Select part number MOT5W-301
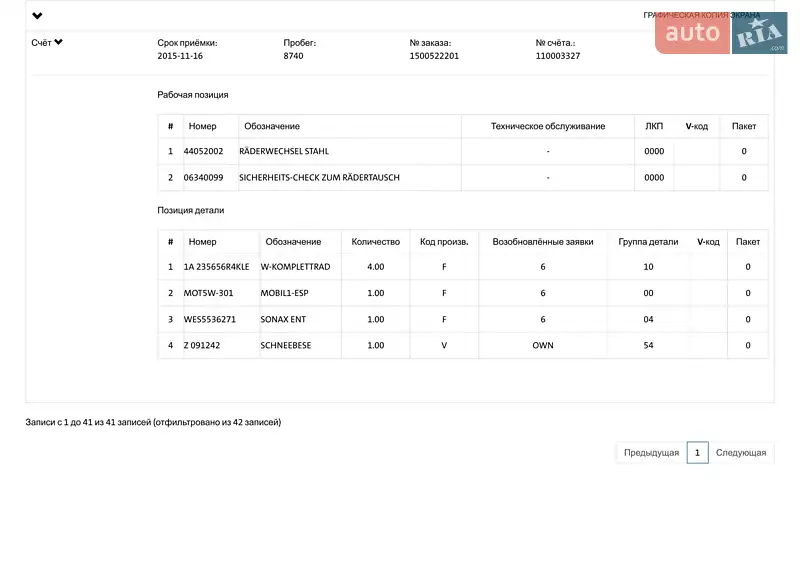 coord(208,293)
